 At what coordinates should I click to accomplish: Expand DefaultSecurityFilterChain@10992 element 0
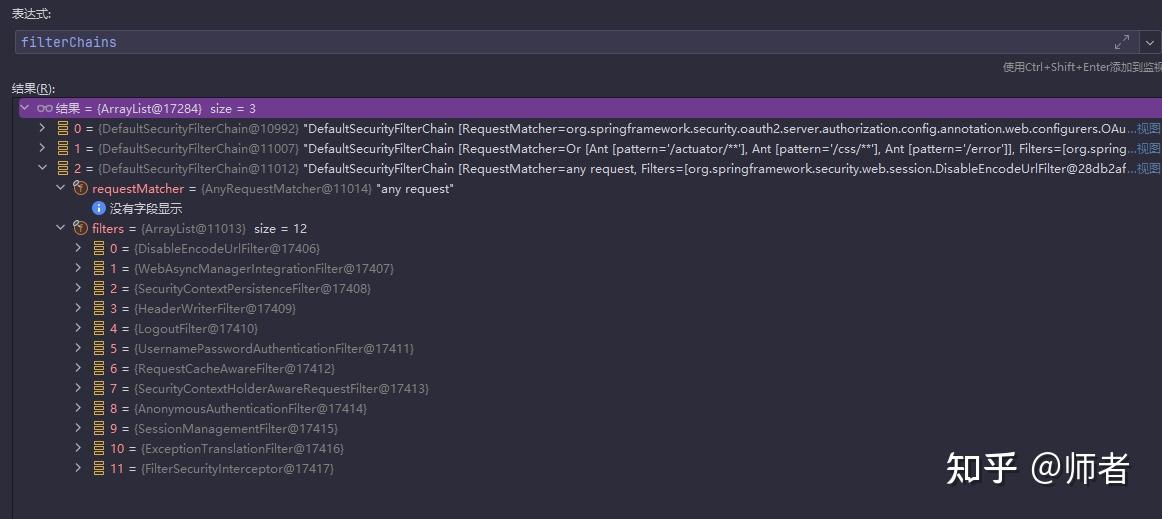[42, 128]
